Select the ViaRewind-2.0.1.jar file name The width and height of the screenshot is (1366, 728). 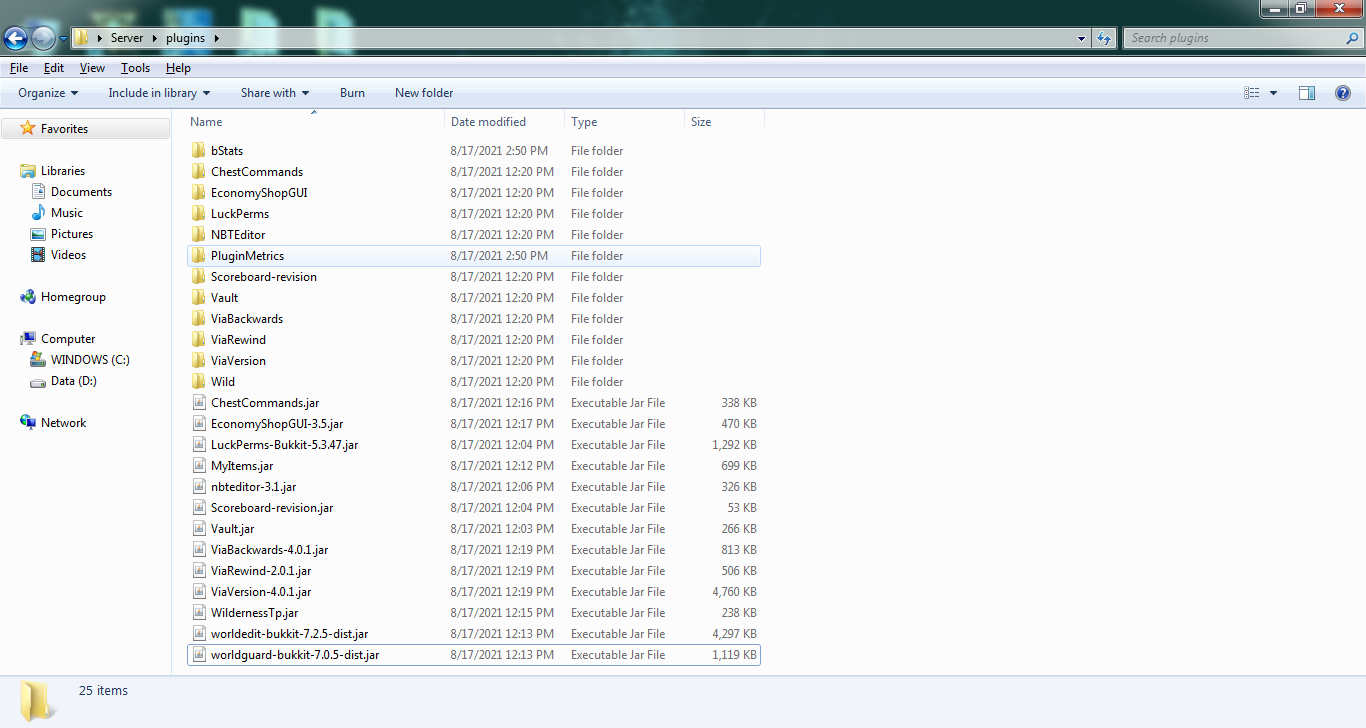pyautogui.click(x=261, y=571)
